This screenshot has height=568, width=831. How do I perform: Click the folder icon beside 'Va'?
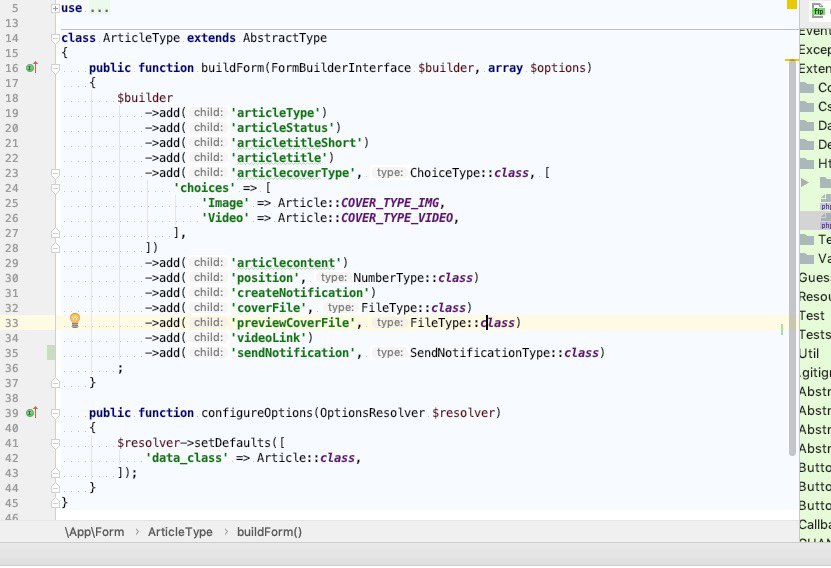coord(807,259)
